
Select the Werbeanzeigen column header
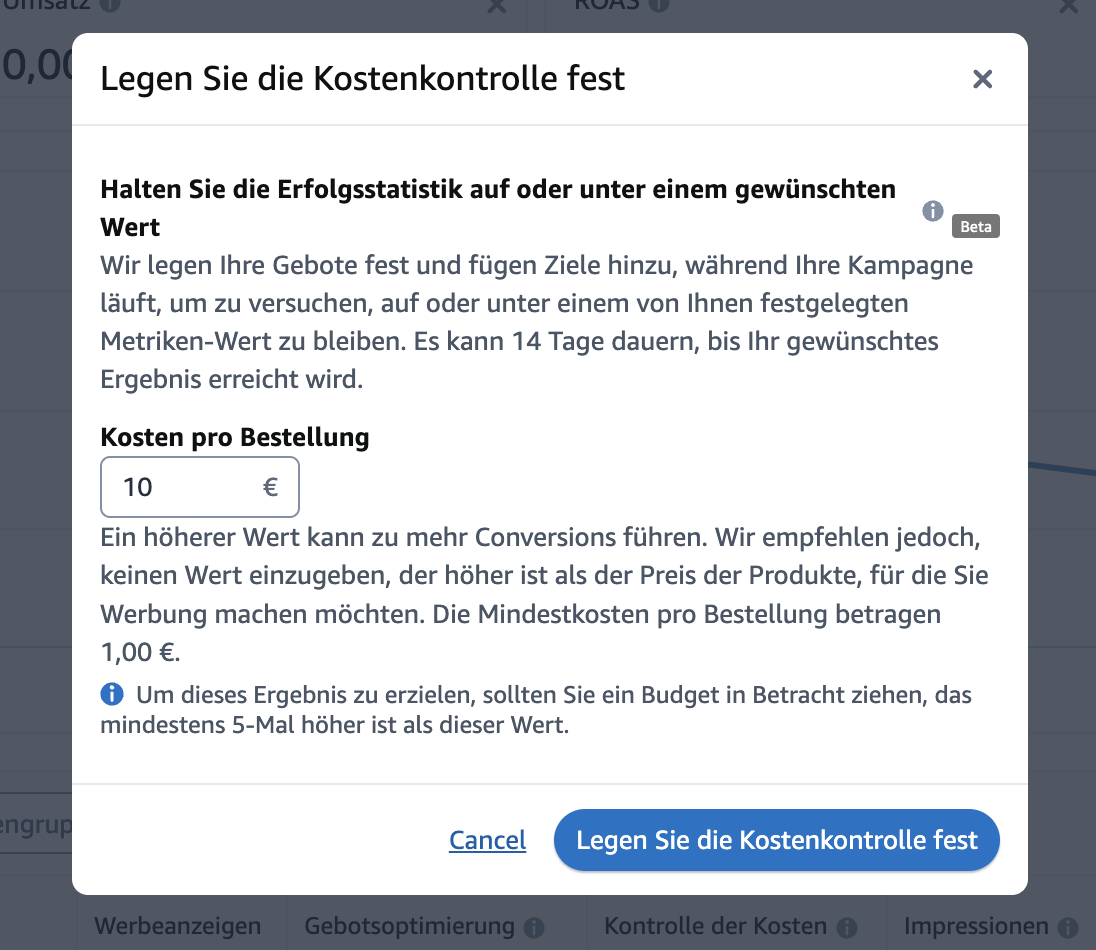point(178,926)
